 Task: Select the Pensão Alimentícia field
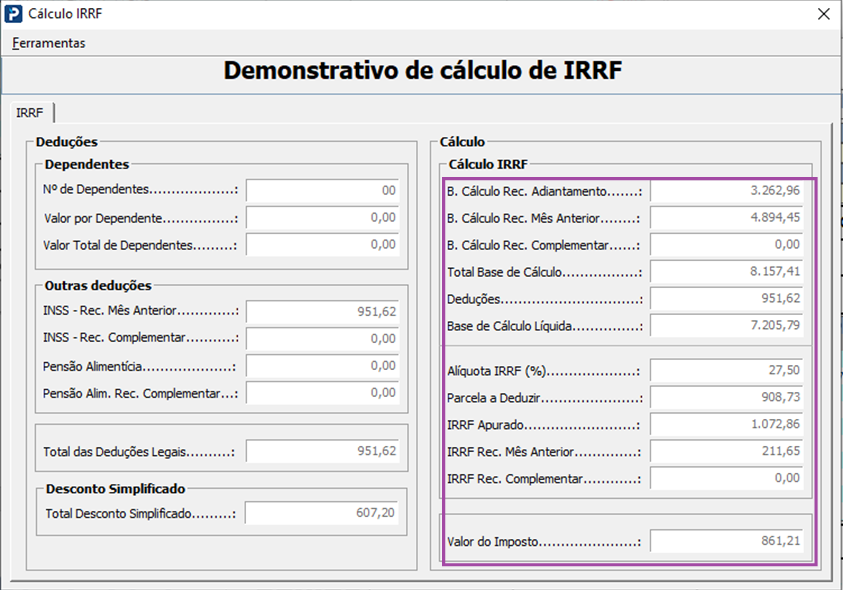pyautogui.click(x=322, y=366)
